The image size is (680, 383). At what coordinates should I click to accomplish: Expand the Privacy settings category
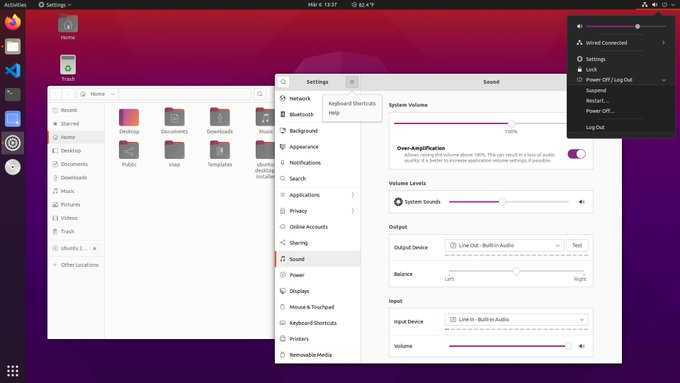(x=317, y=211)
